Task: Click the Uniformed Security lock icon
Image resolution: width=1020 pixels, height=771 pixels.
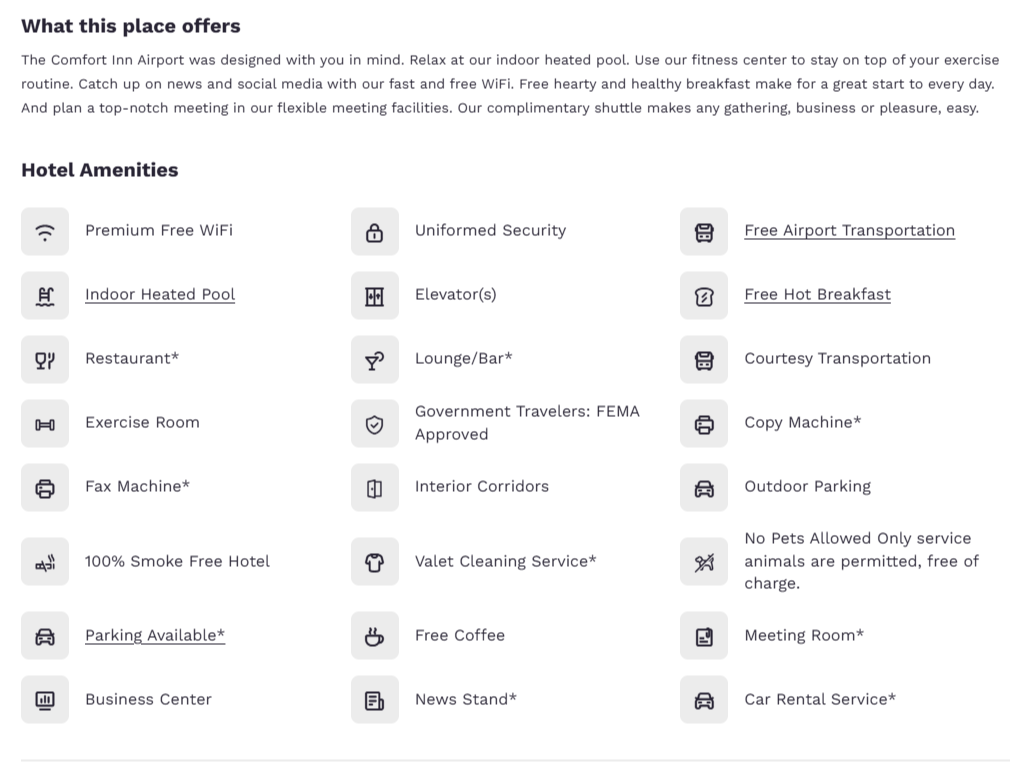Action: (x=375, y=232)
